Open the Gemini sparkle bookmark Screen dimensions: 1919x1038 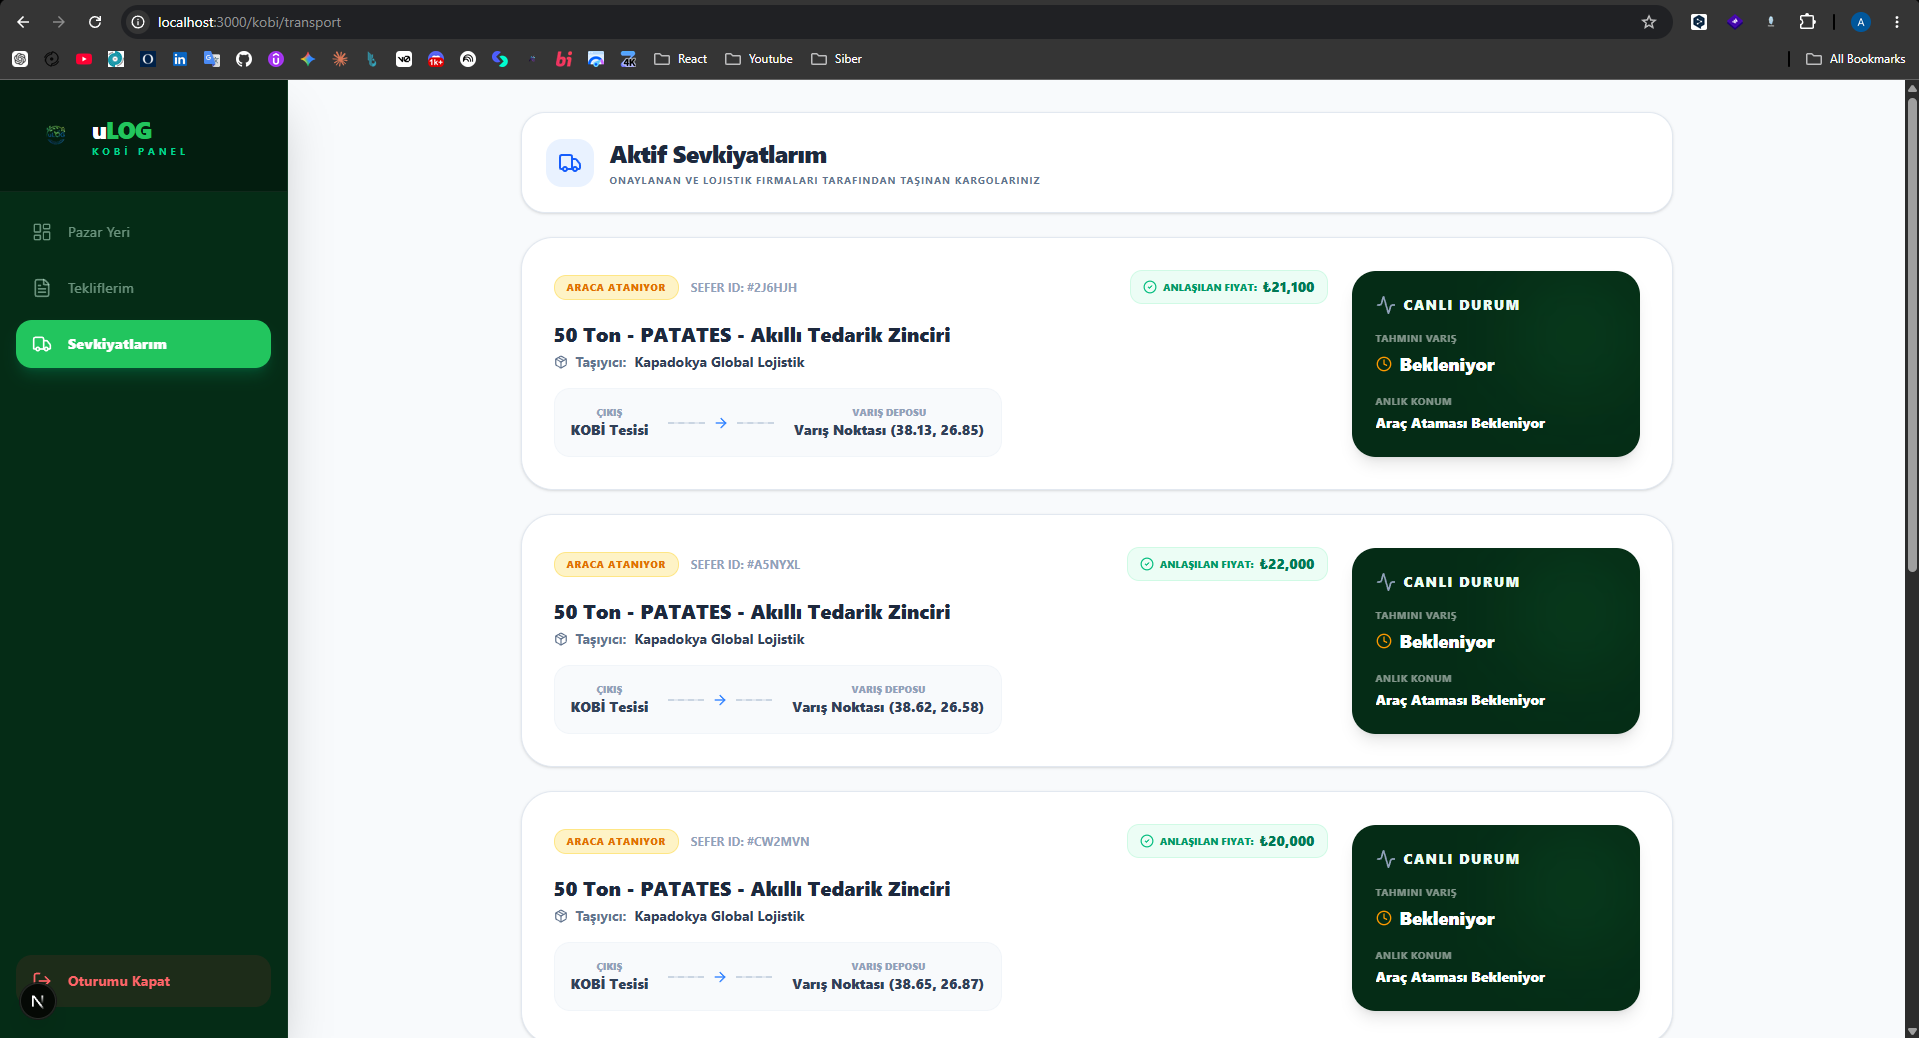308,59
